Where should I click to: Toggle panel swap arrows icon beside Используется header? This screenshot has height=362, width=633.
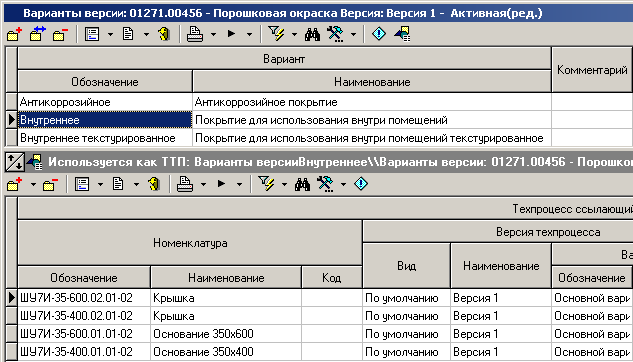[14, 162]
